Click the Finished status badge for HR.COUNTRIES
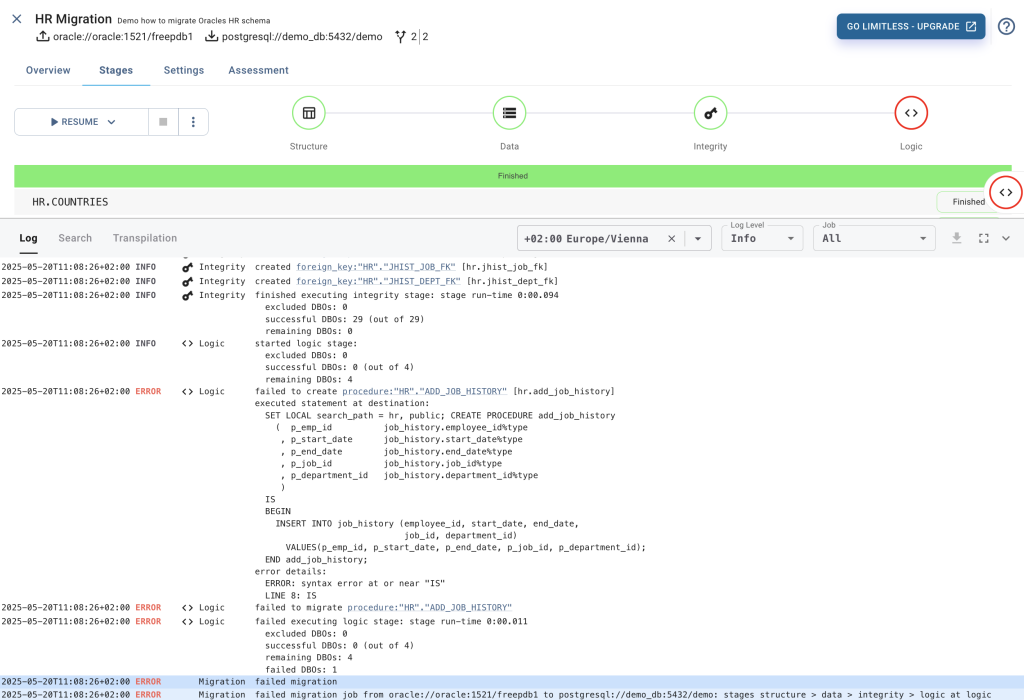The image size is (1024, 700). (x=968, y=202)
